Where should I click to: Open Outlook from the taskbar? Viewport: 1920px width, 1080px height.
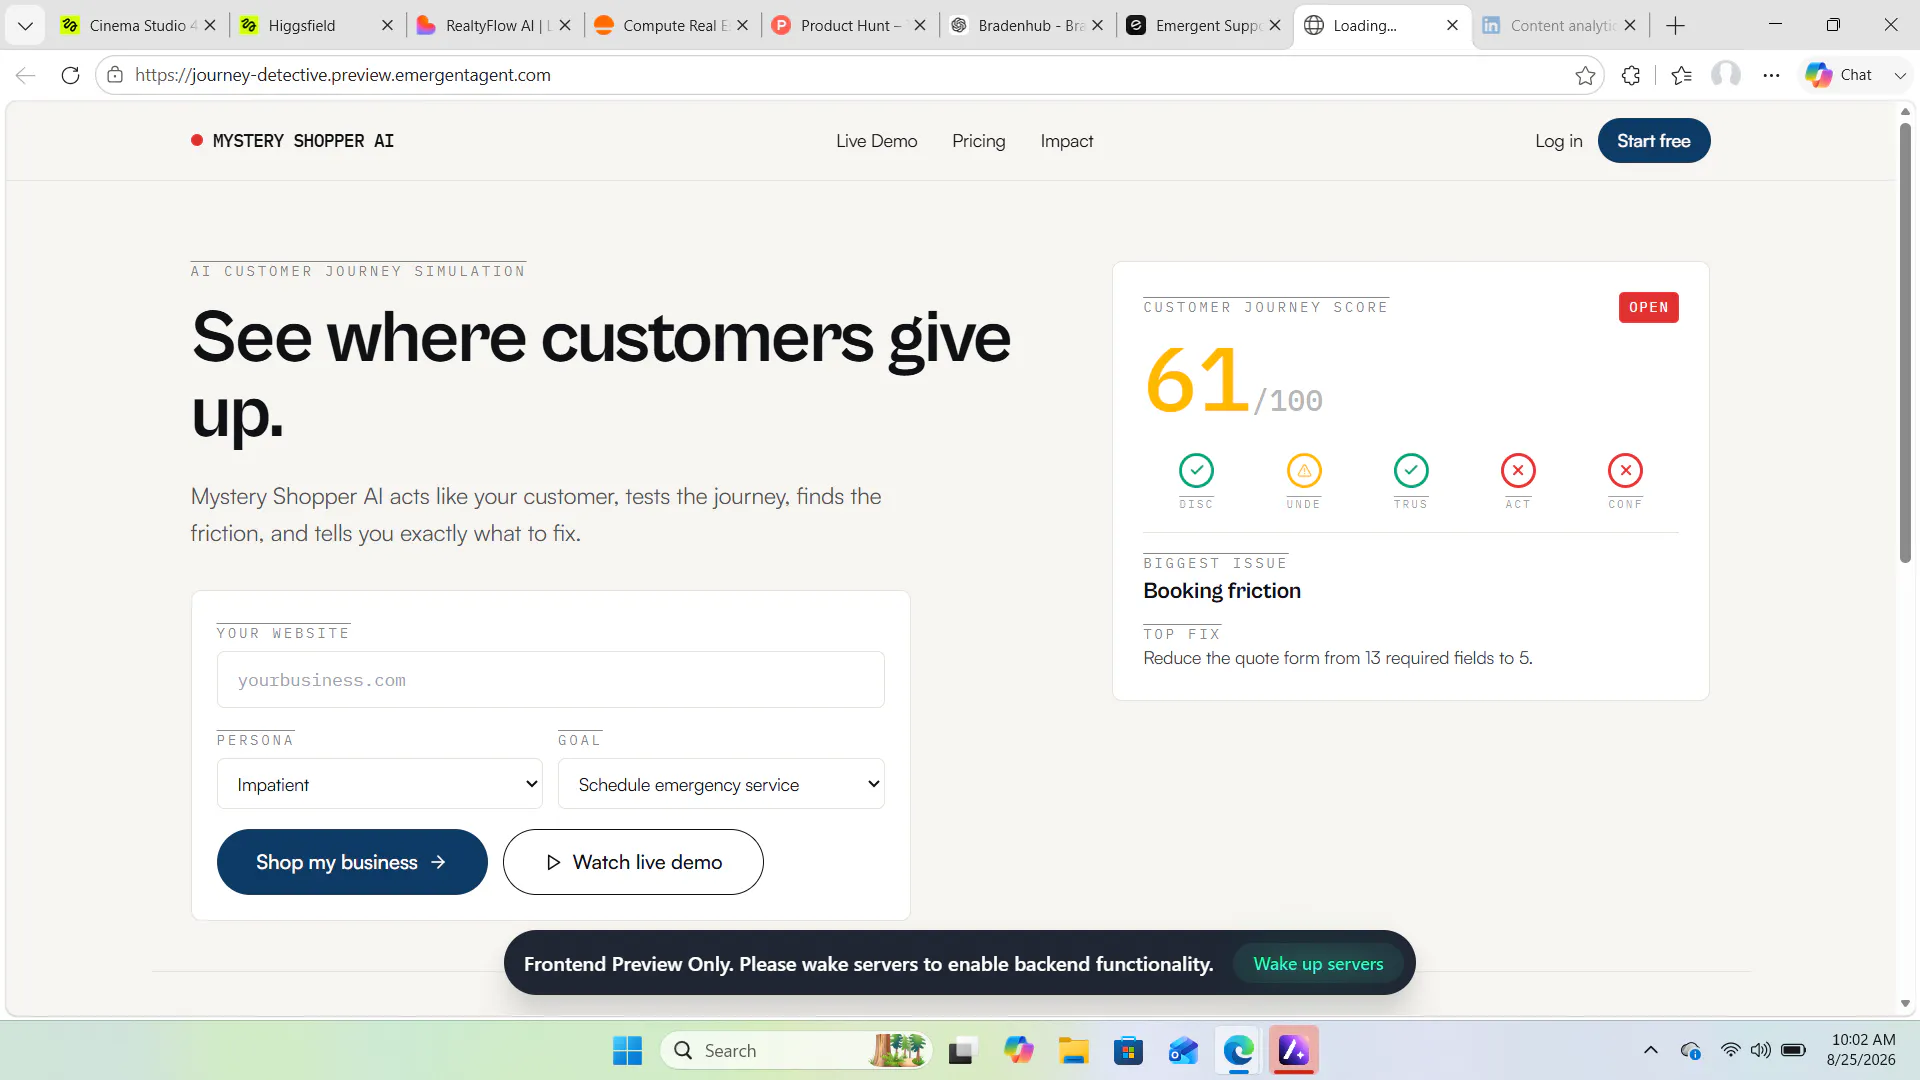click(x=1183, y=1051)
